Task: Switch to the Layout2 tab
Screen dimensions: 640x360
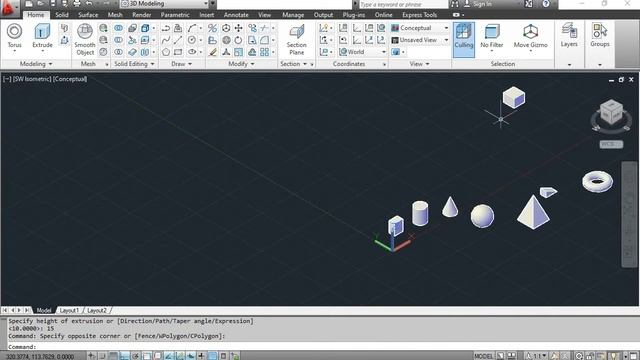Action: tap(97, 311)
